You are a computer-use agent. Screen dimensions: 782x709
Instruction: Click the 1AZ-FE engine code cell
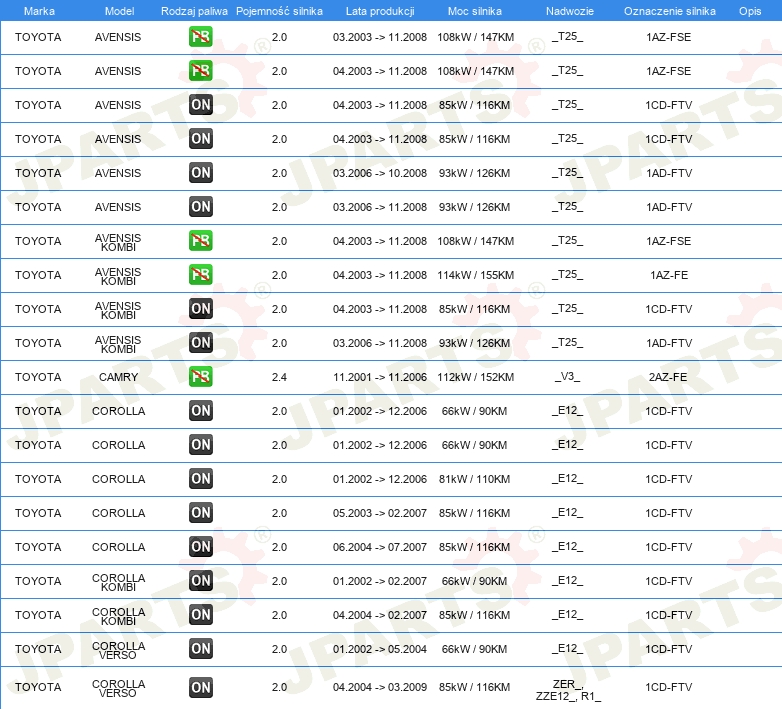point(669,275)
